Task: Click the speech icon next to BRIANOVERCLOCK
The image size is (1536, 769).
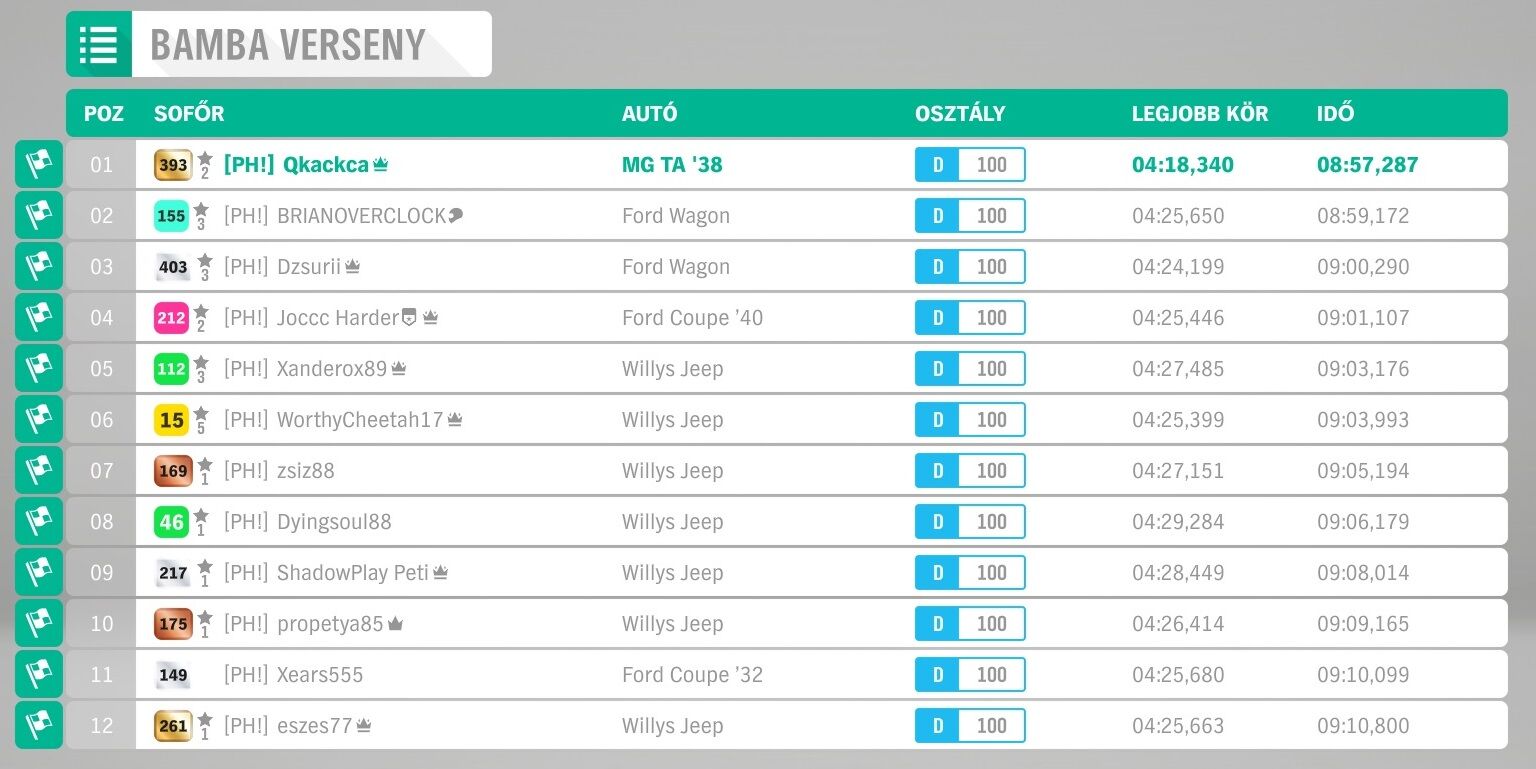Action: click(456, 215)
